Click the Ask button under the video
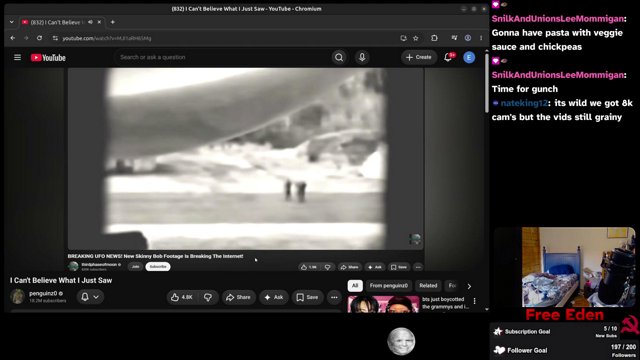This screenshot has width=640, height=360. click(274, 297)
